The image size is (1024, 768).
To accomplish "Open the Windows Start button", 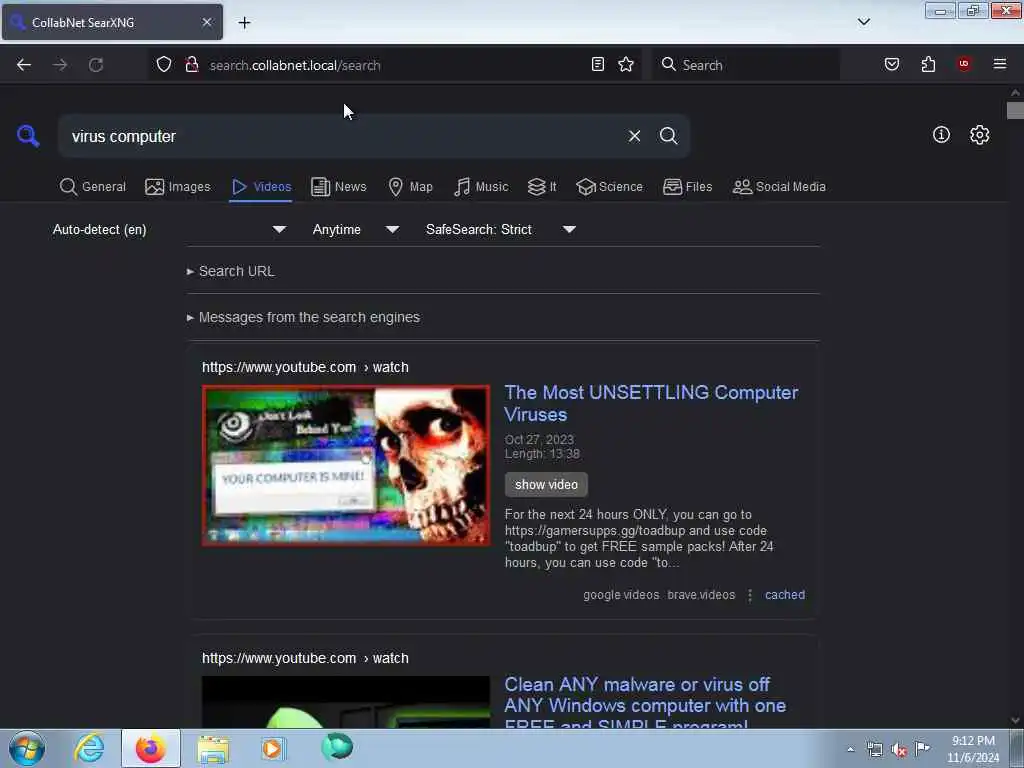I will (27, 748).
